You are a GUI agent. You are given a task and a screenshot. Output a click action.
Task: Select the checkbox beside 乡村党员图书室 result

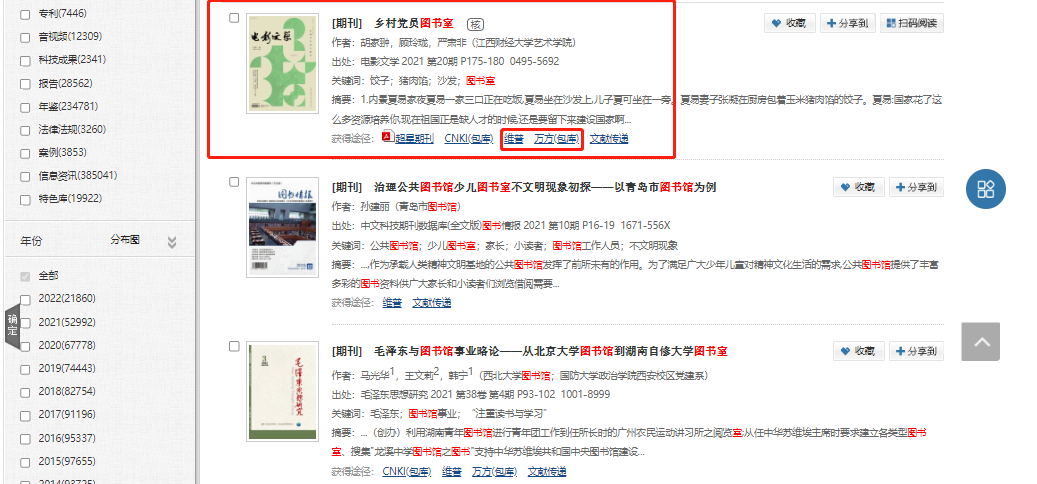234,18
